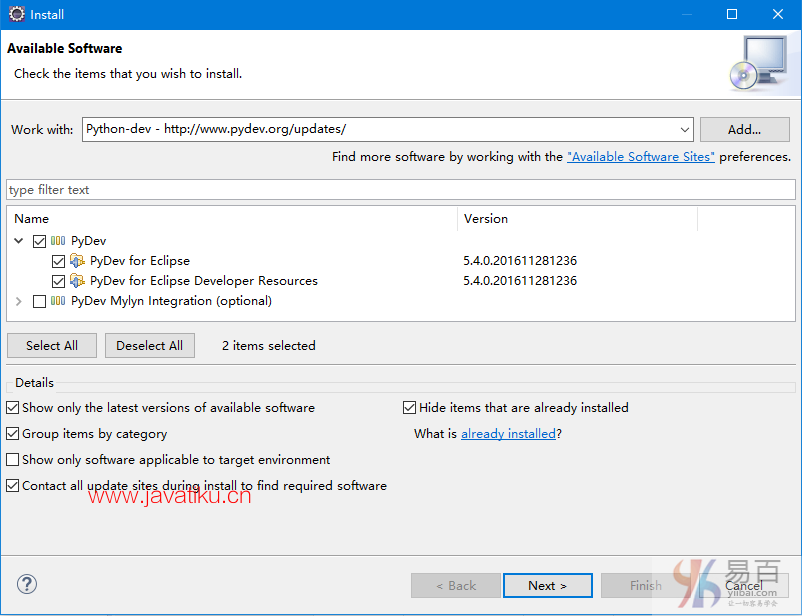Collapse the PyDev tree category

19,240
